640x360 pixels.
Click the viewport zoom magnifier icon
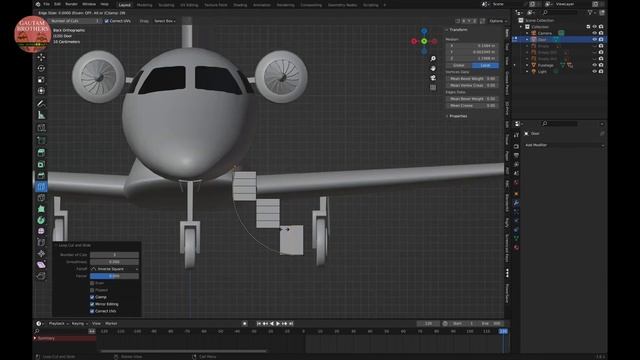[x=433, y=59]
